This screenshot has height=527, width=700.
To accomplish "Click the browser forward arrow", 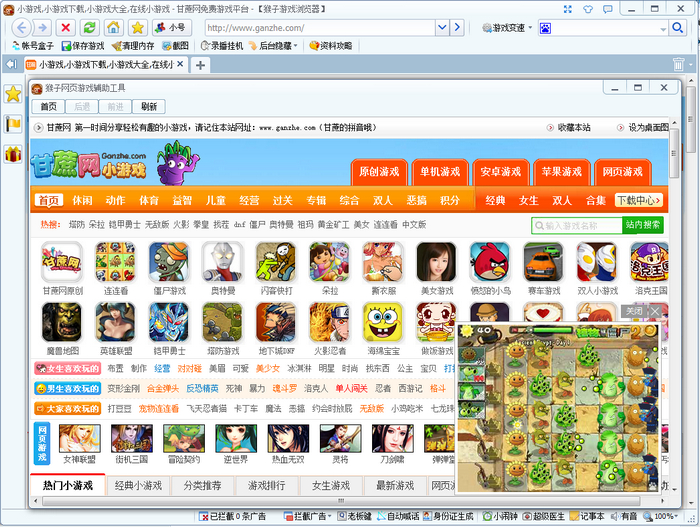I will (42, 28).
